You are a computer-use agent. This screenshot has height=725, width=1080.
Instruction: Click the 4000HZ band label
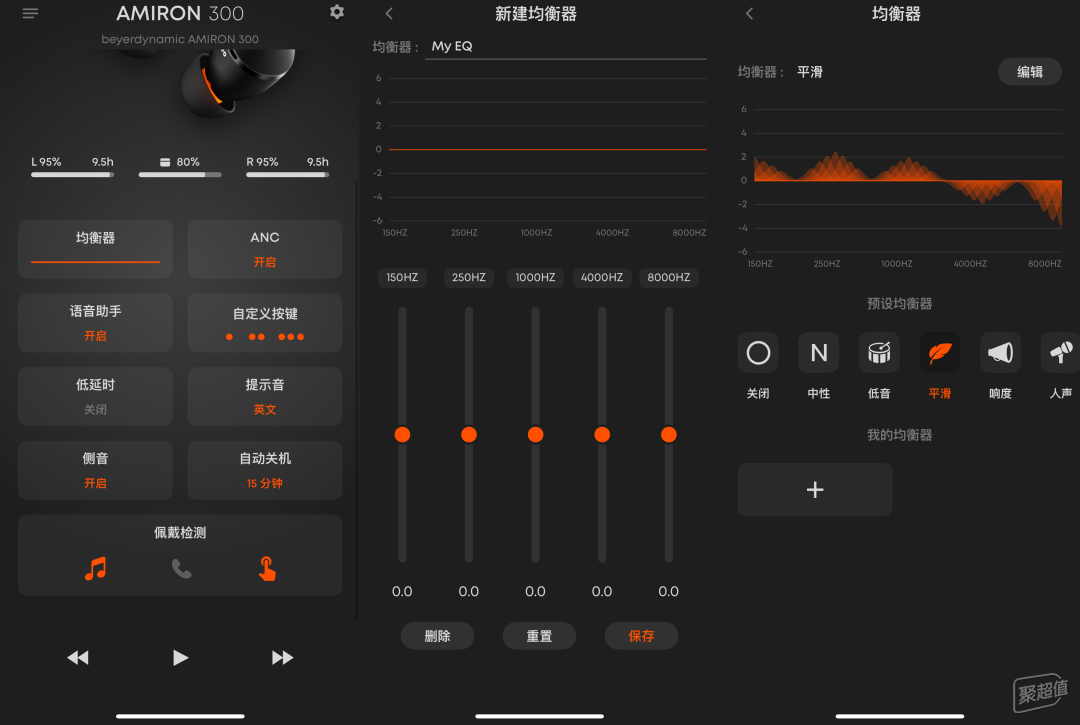click(602, 277)
